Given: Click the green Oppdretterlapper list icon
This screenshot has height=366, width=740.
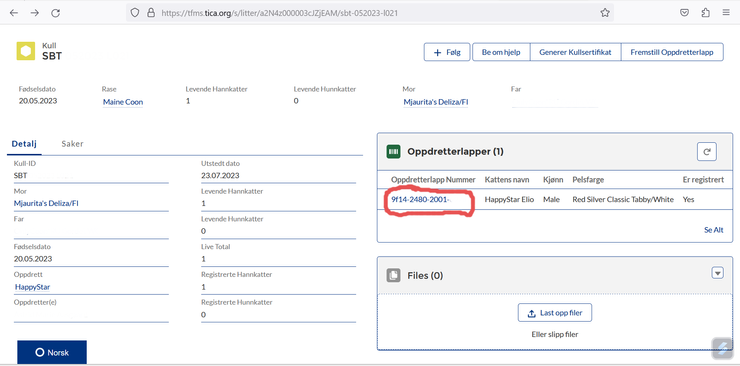Looking at the screenshot, I should [x=393, y=152].
